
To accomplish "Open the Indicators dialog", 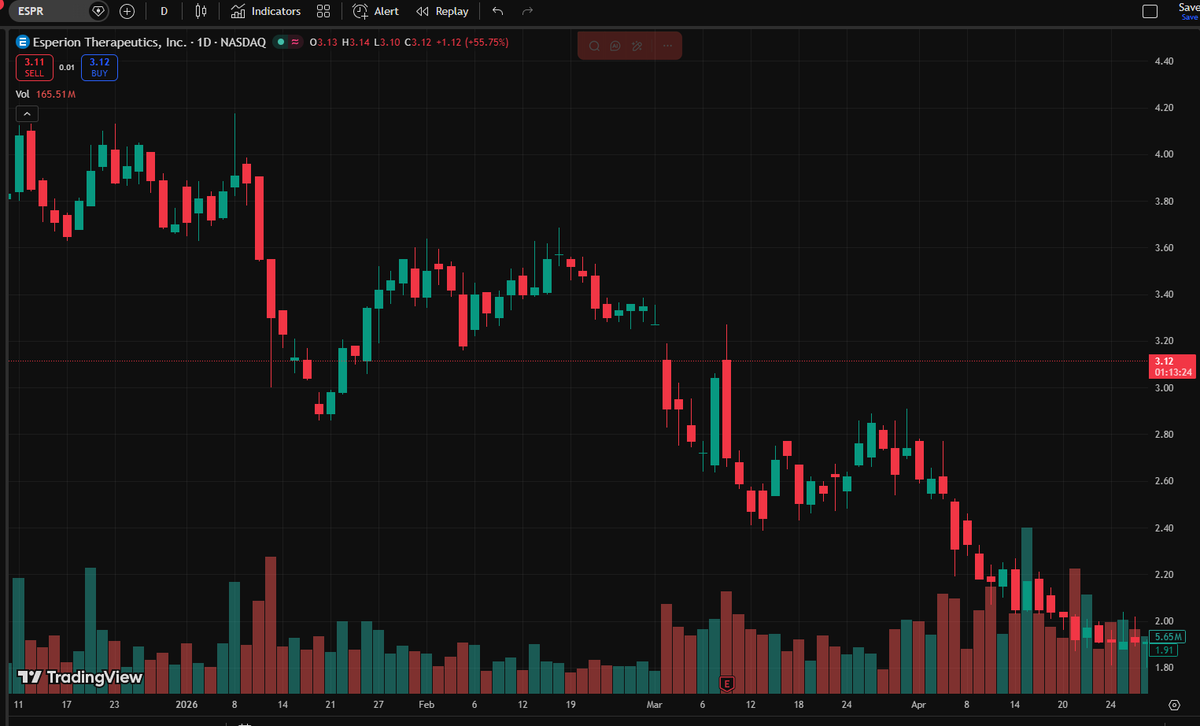I will [x=265, y=11].
